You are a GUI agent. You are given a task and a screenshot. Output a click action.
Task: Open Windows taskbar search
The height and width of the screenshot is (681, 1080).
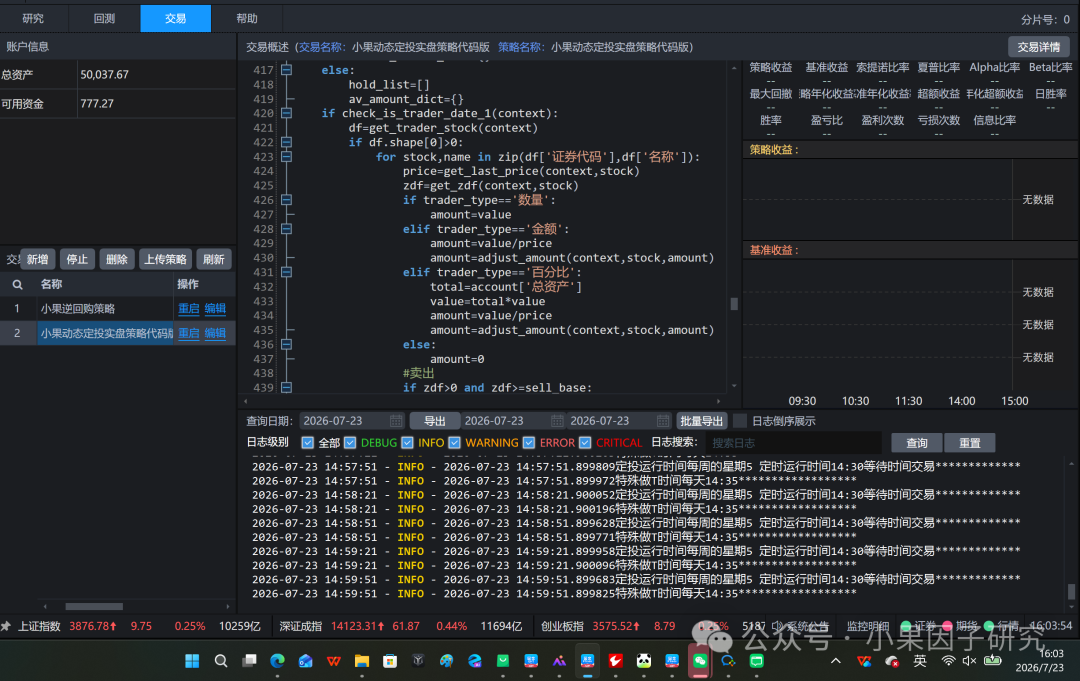tap(220, 661)
